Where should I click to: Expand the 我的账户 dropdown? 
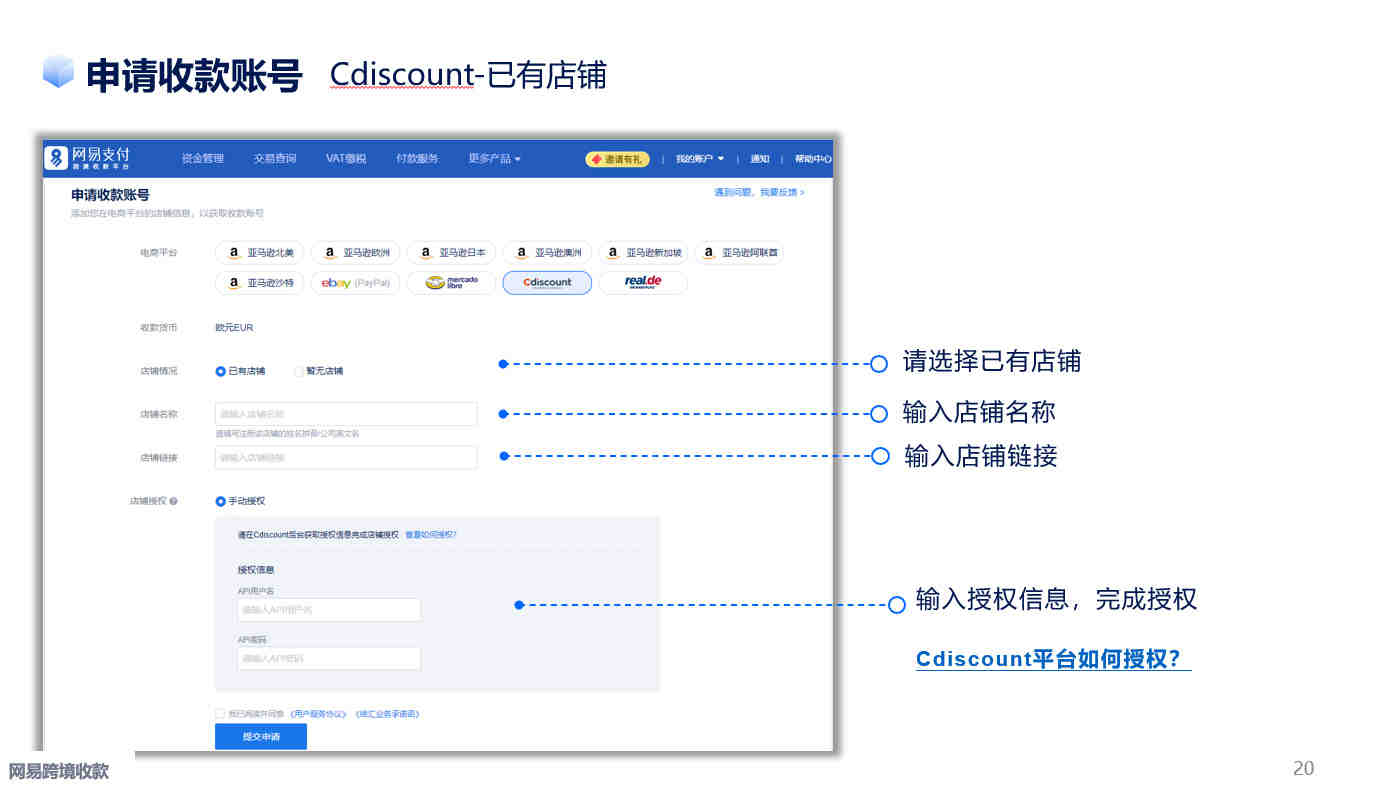click(700, 159)
